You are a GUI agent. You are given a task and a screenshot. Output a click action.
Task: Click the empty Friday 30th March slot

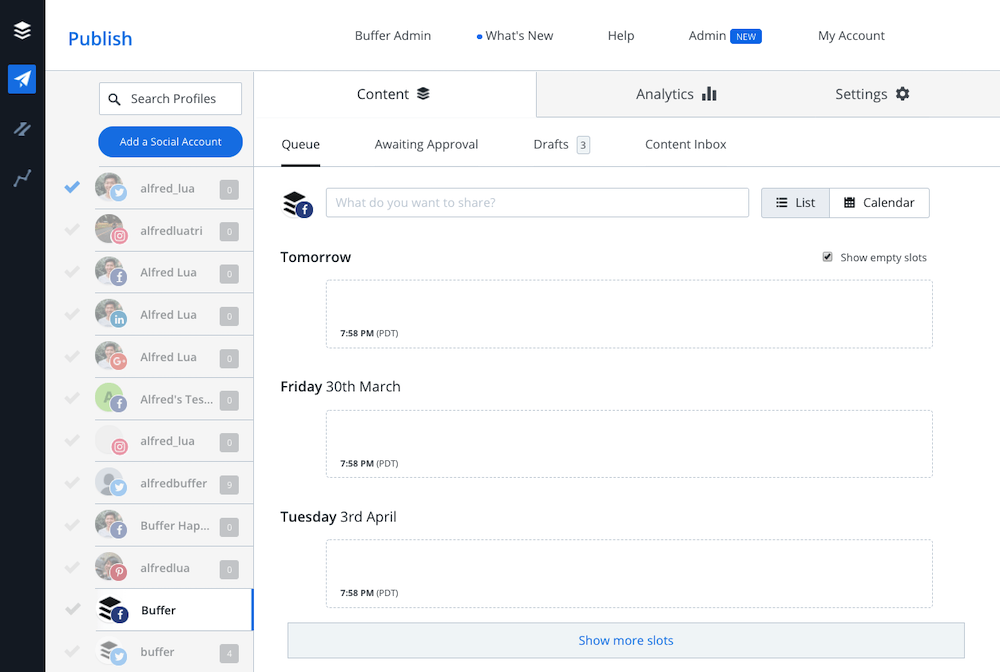point(629,444)
